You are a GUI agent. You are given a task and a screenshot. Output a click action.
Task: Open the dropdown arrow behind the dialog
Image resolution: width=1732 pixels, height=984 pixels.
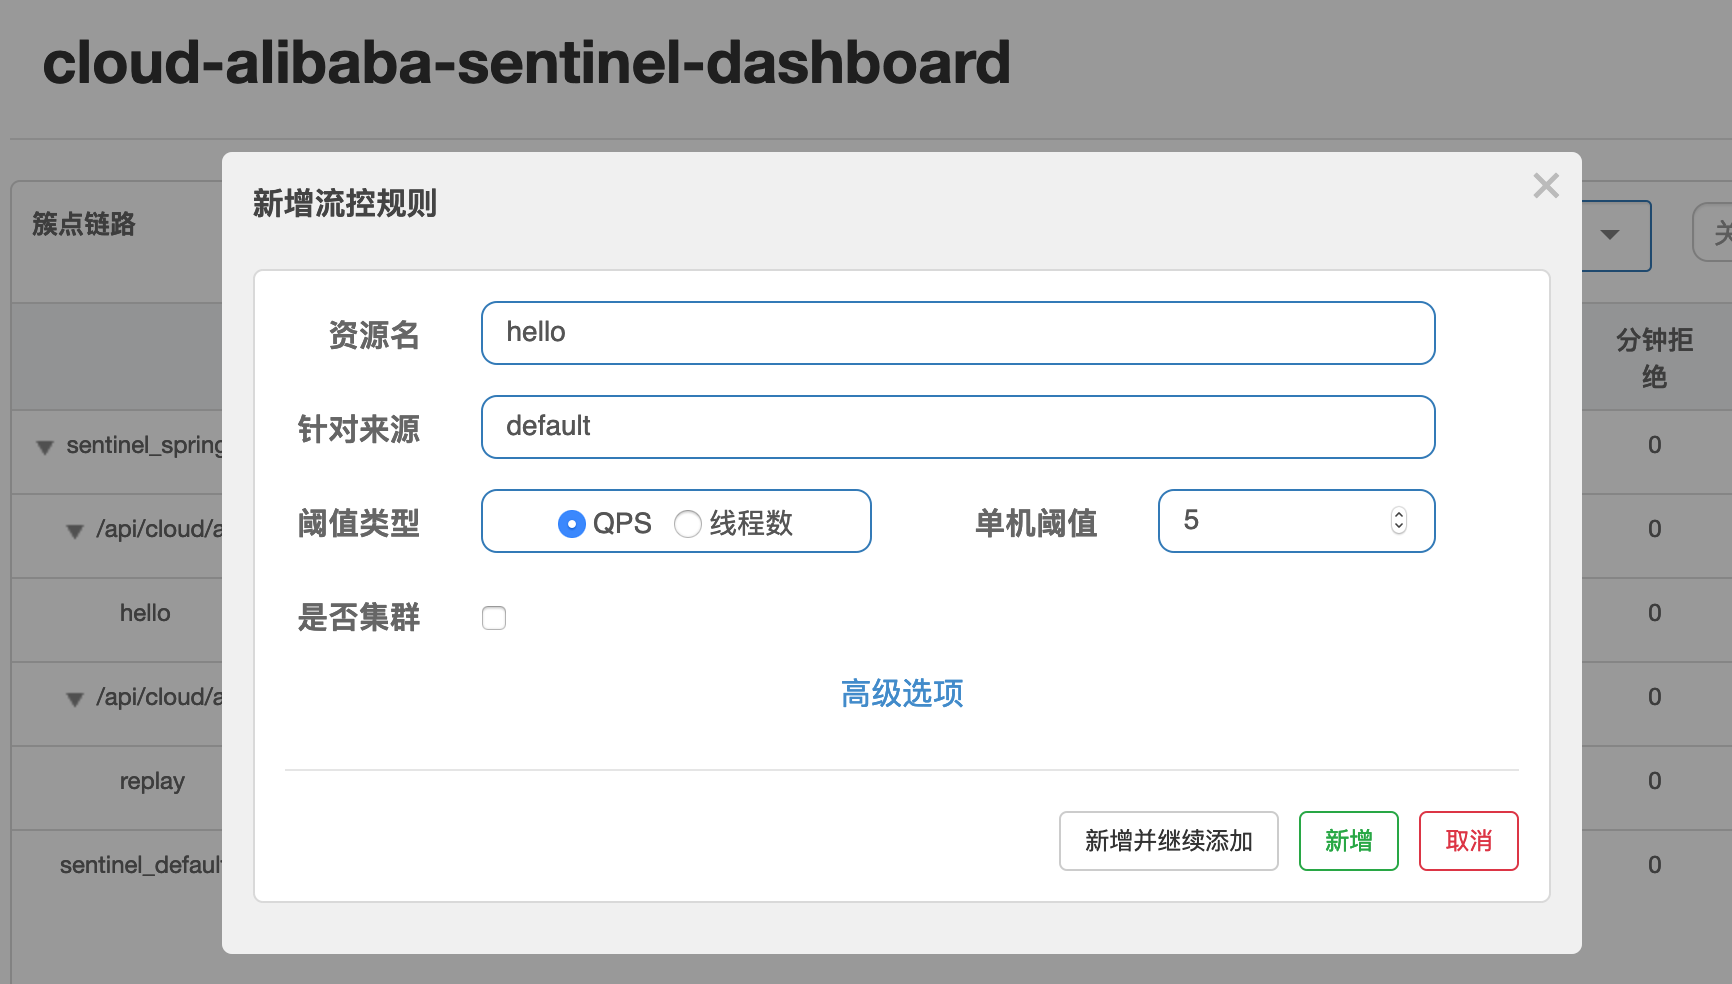[1610, 235]
